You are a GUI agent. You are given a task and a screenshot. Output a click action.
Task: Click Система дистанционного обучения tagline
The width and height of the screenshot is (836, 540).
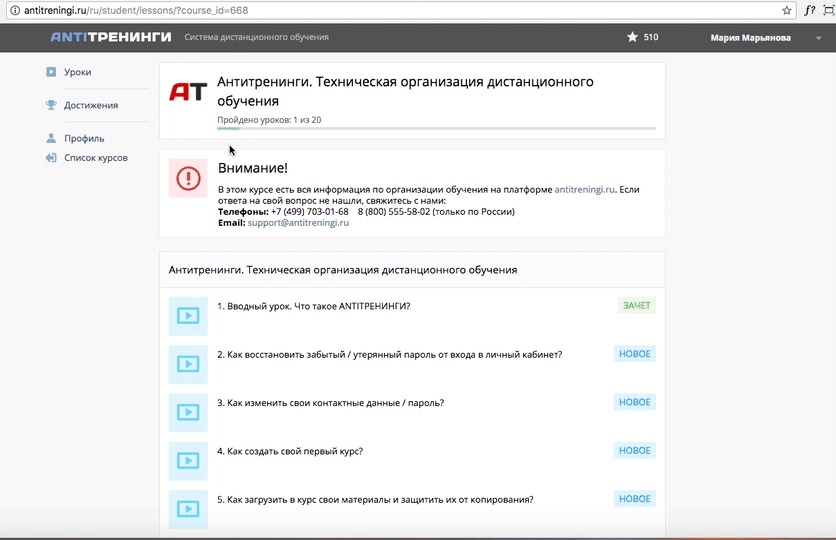coord(256,37)
